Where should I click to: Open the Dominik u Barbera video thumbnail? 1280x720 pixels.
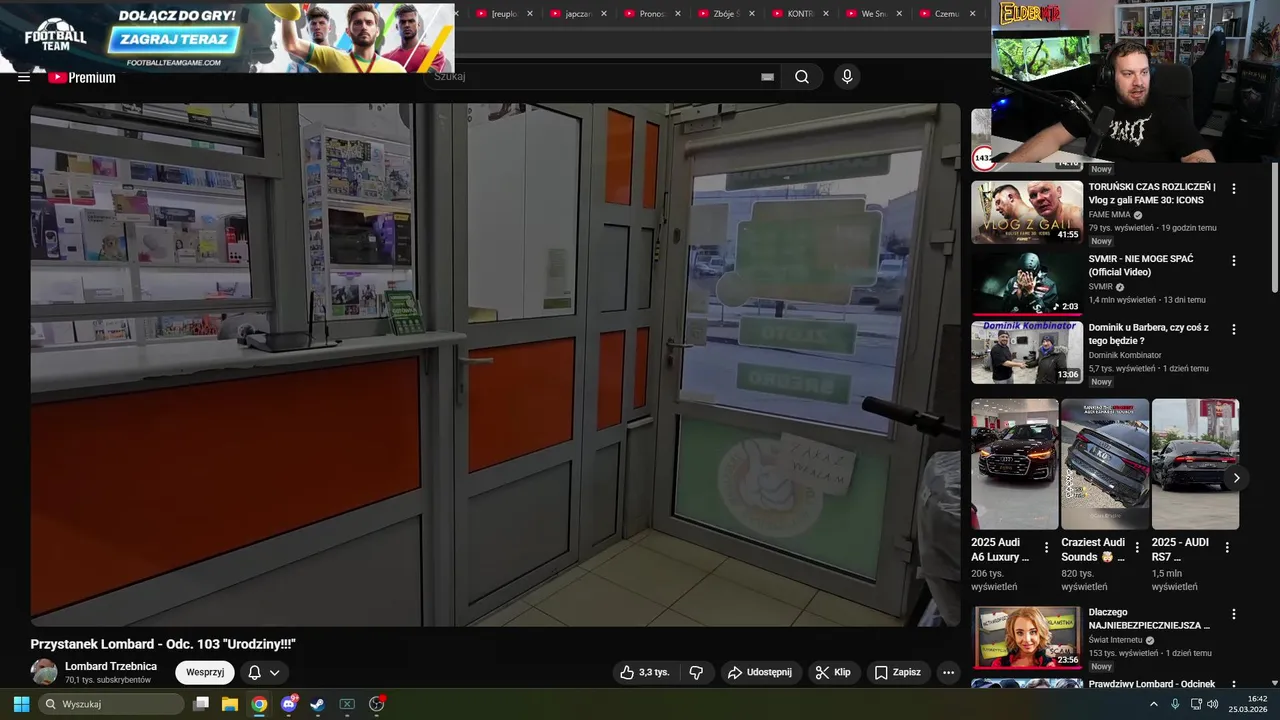tap(1027, 352)
